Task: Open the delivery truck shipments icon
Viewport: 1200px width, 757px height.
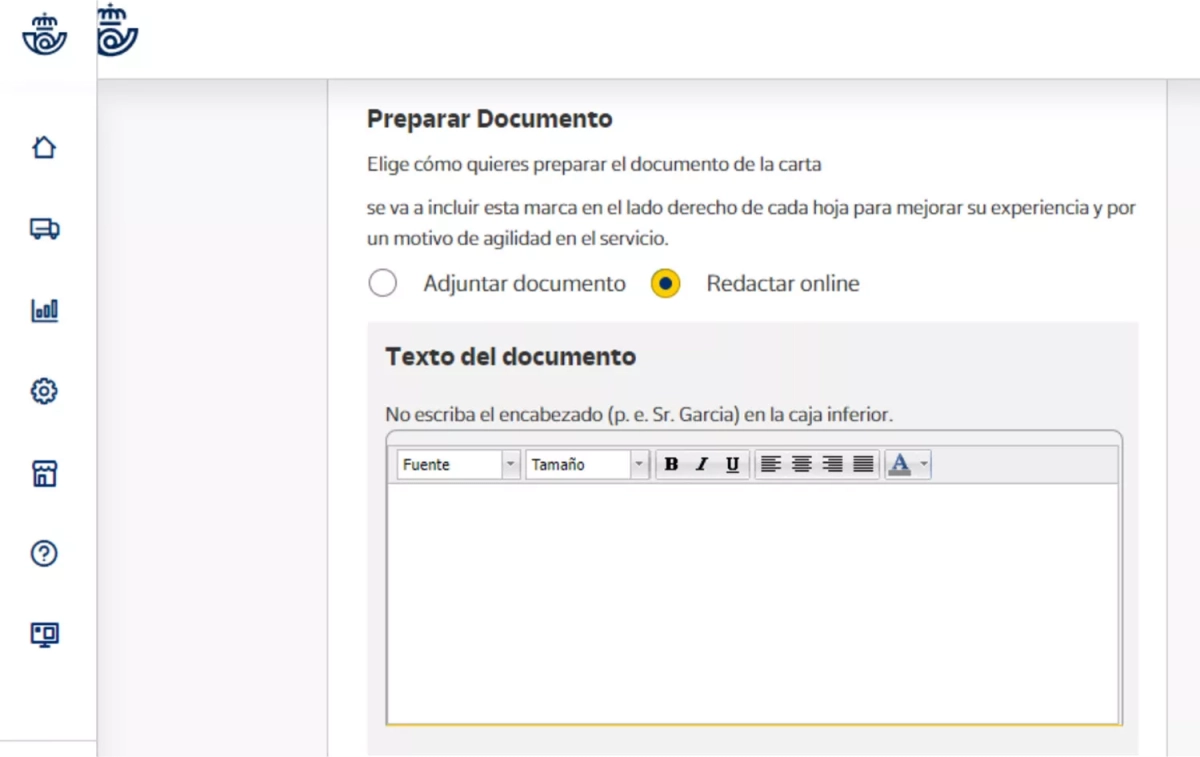Action: 44,229
